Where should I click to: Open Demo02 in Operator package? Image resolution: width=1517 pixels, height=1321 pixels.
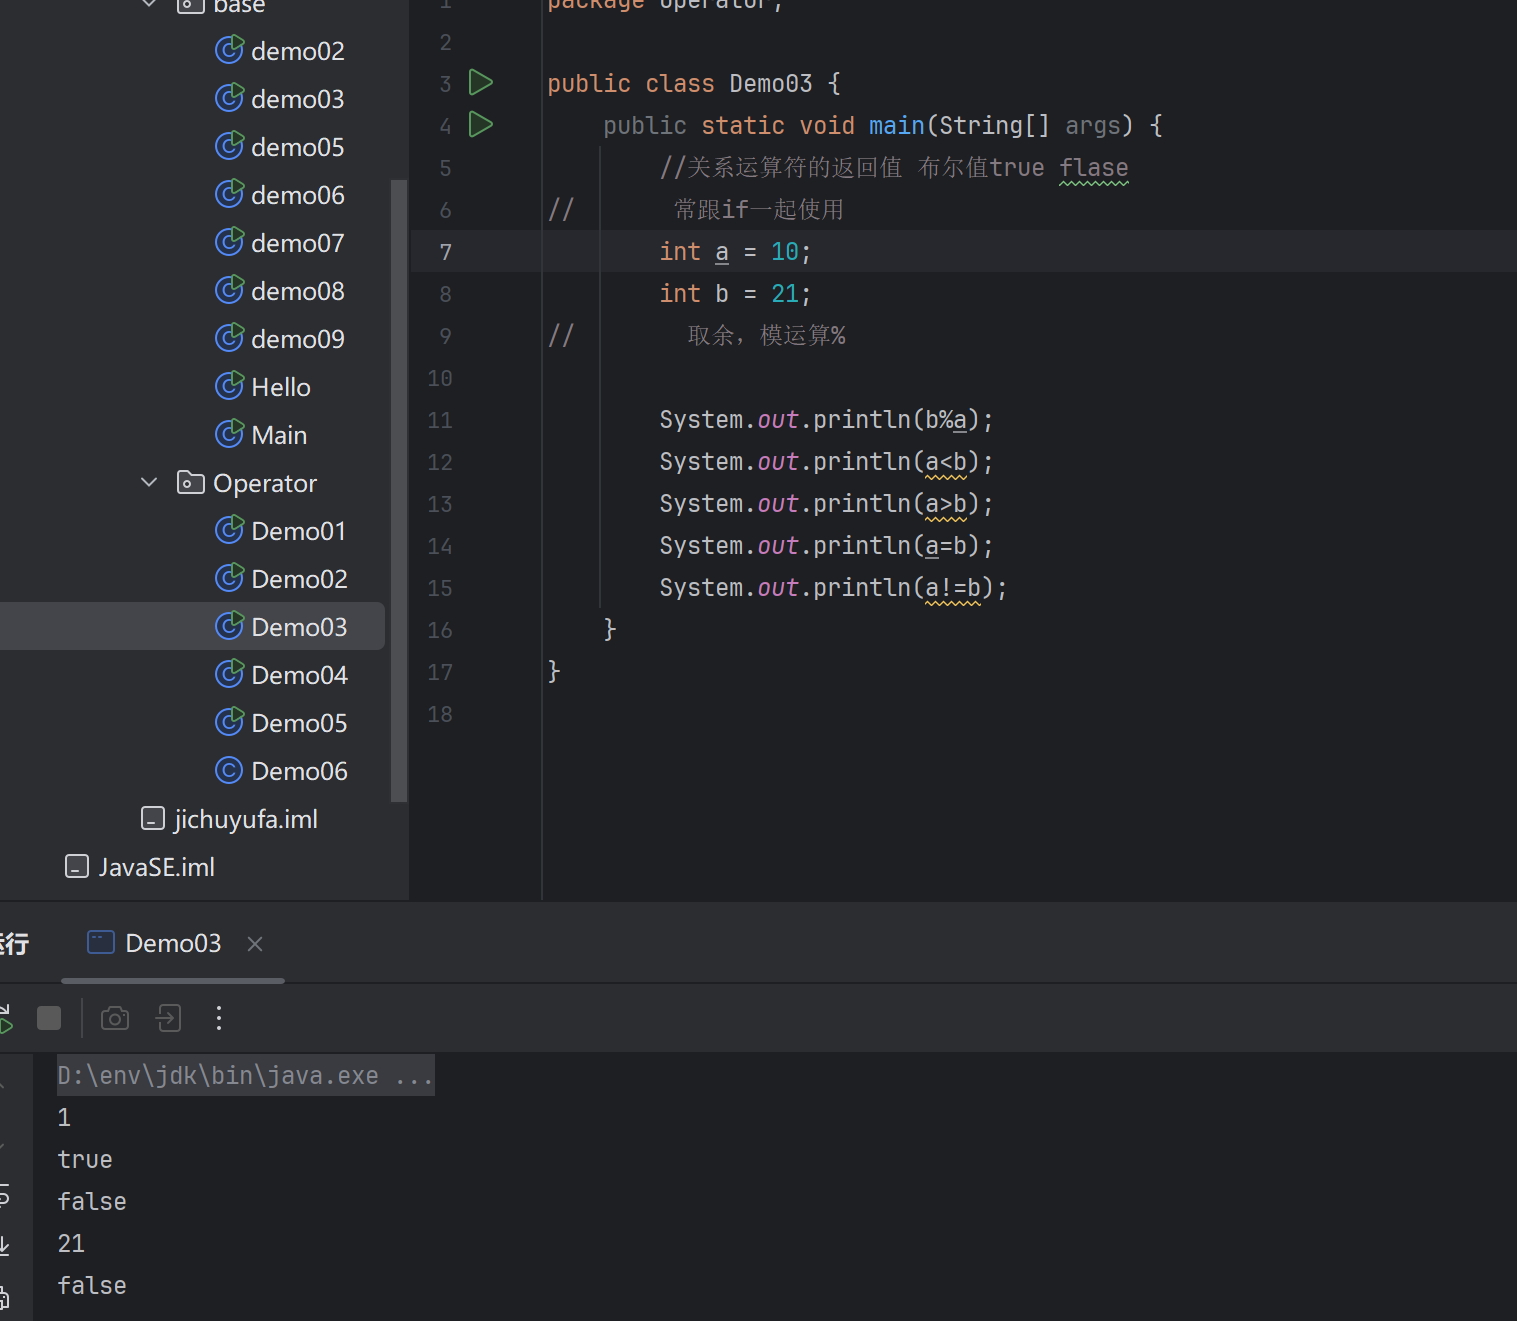[x=299, y=579]
